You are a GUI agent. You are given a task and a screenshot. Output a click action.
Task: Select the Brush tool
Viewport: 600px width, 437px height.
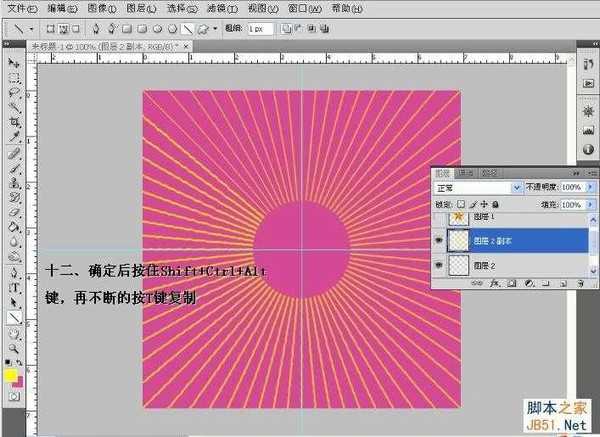(x=14, y=168)
